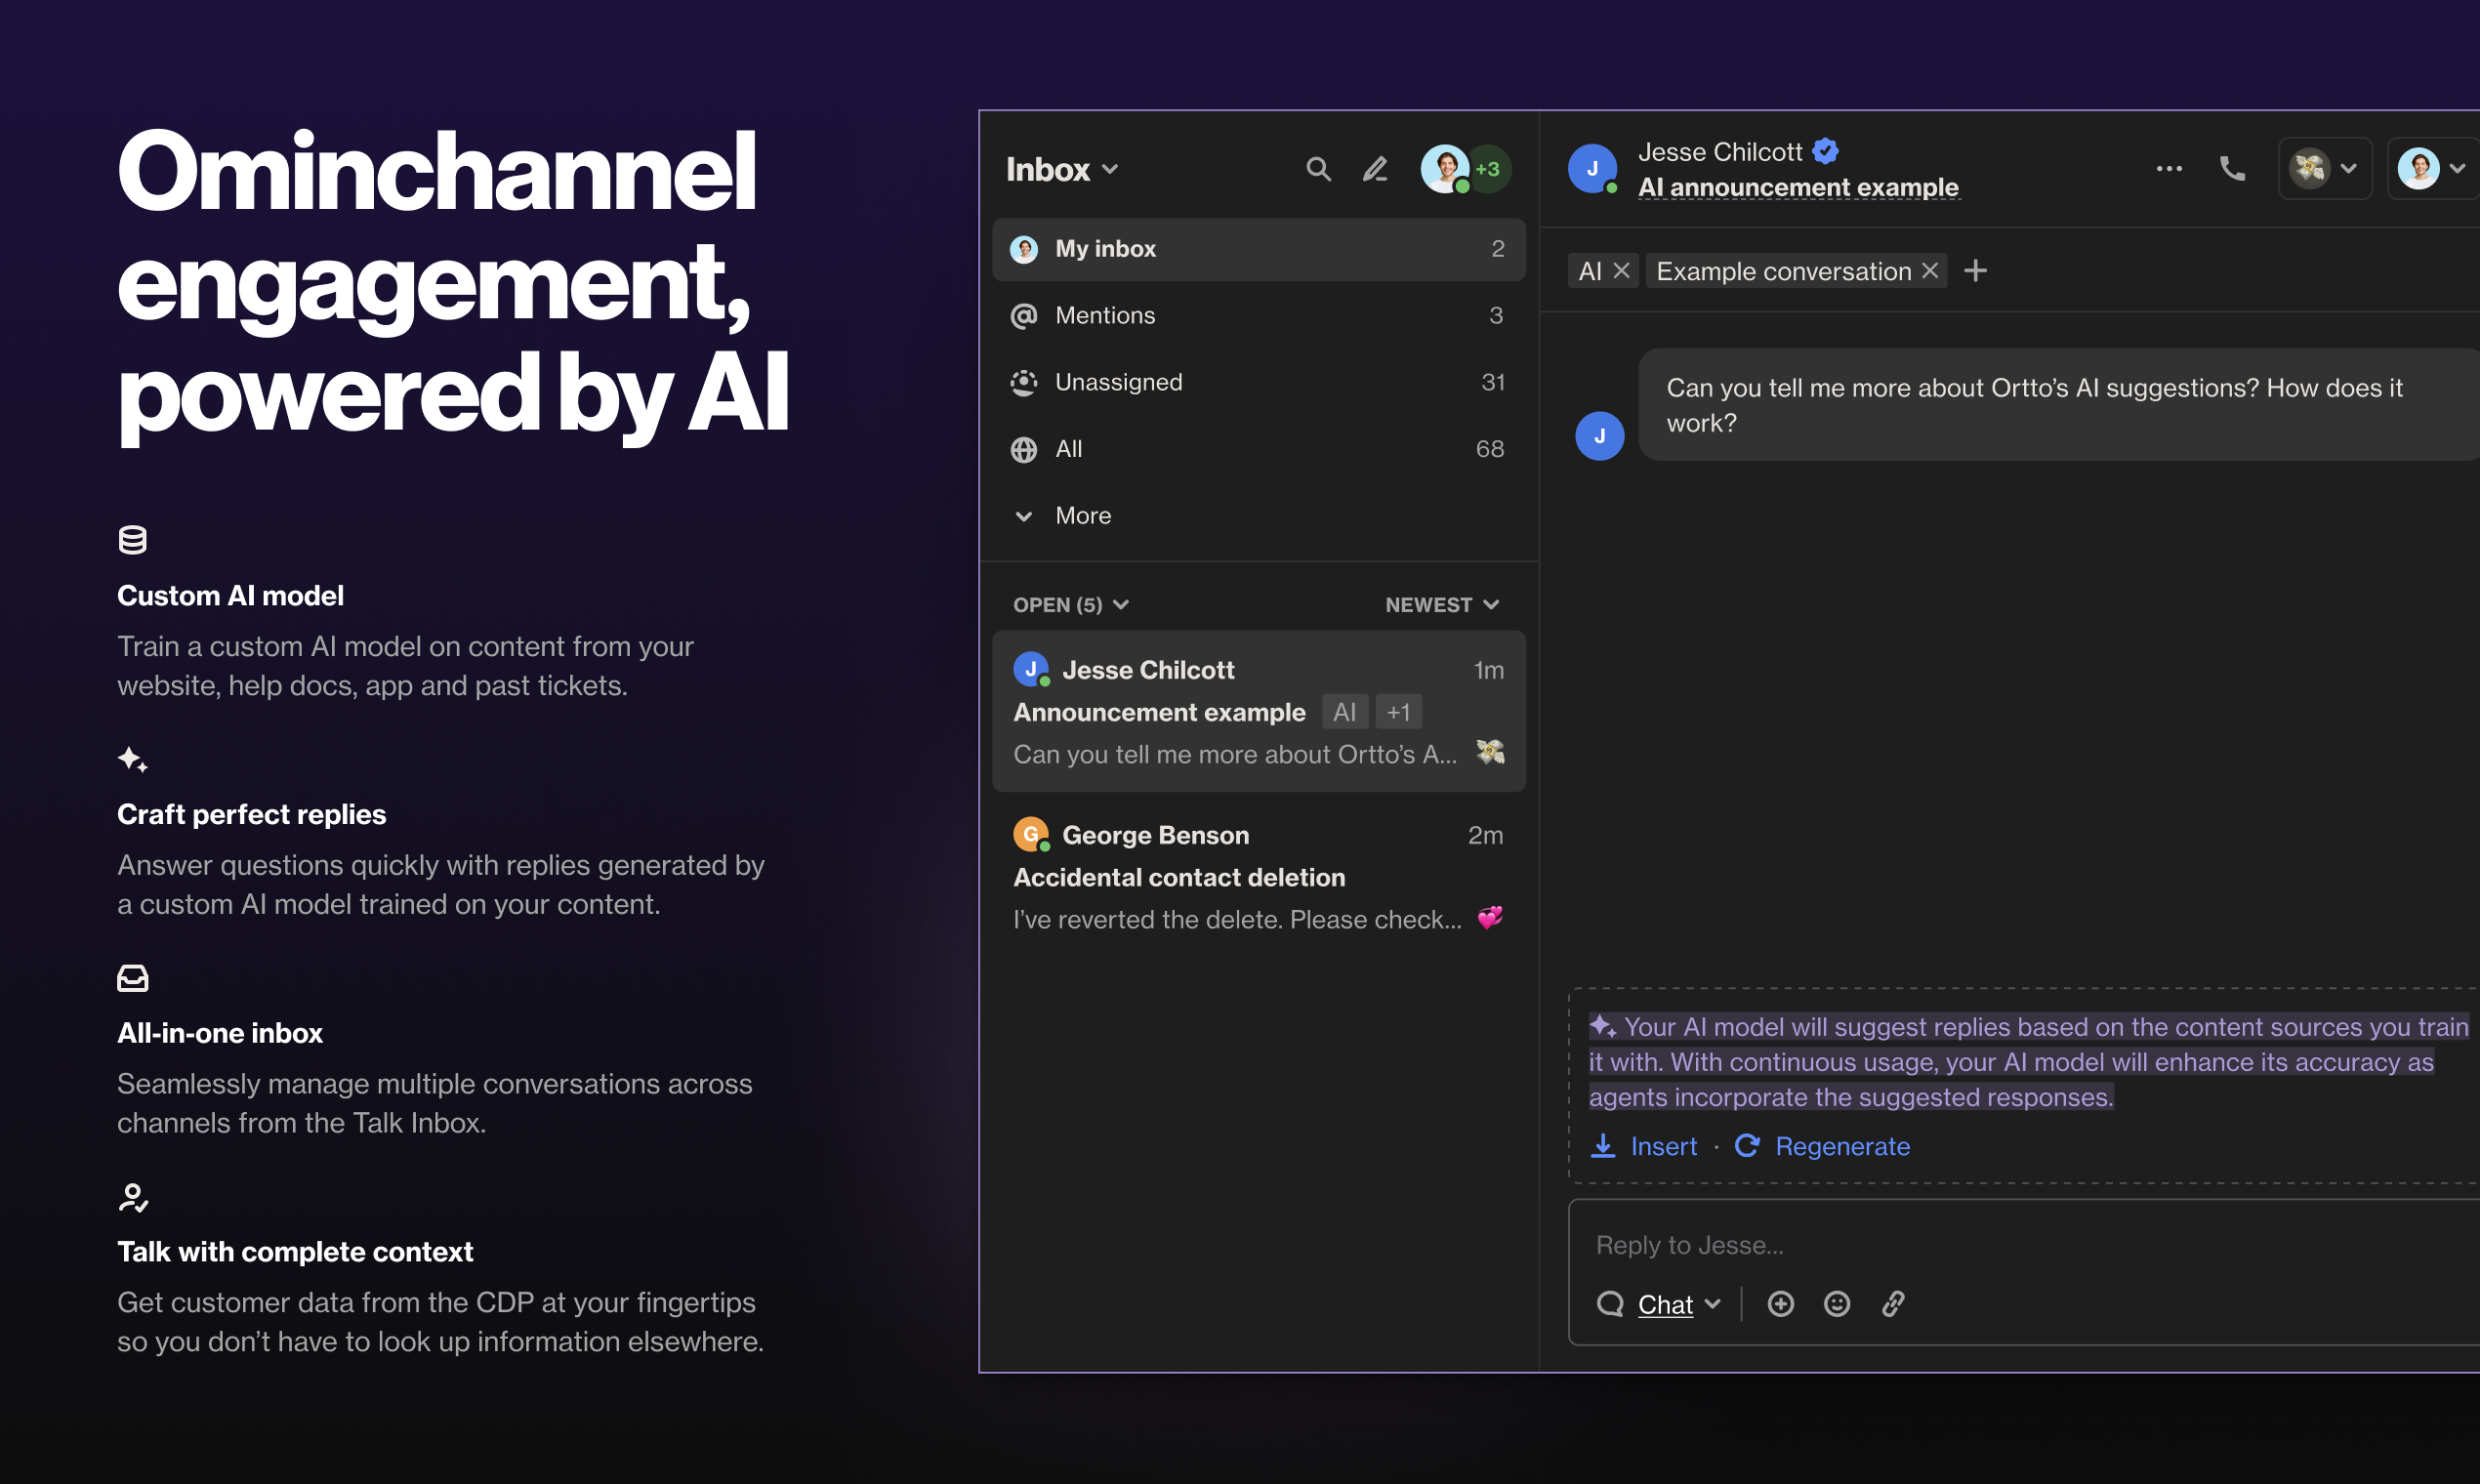This screenshot has height=1484, width=2480.
Task: Click the compose pencil icon
Action: click(1375, 169)
